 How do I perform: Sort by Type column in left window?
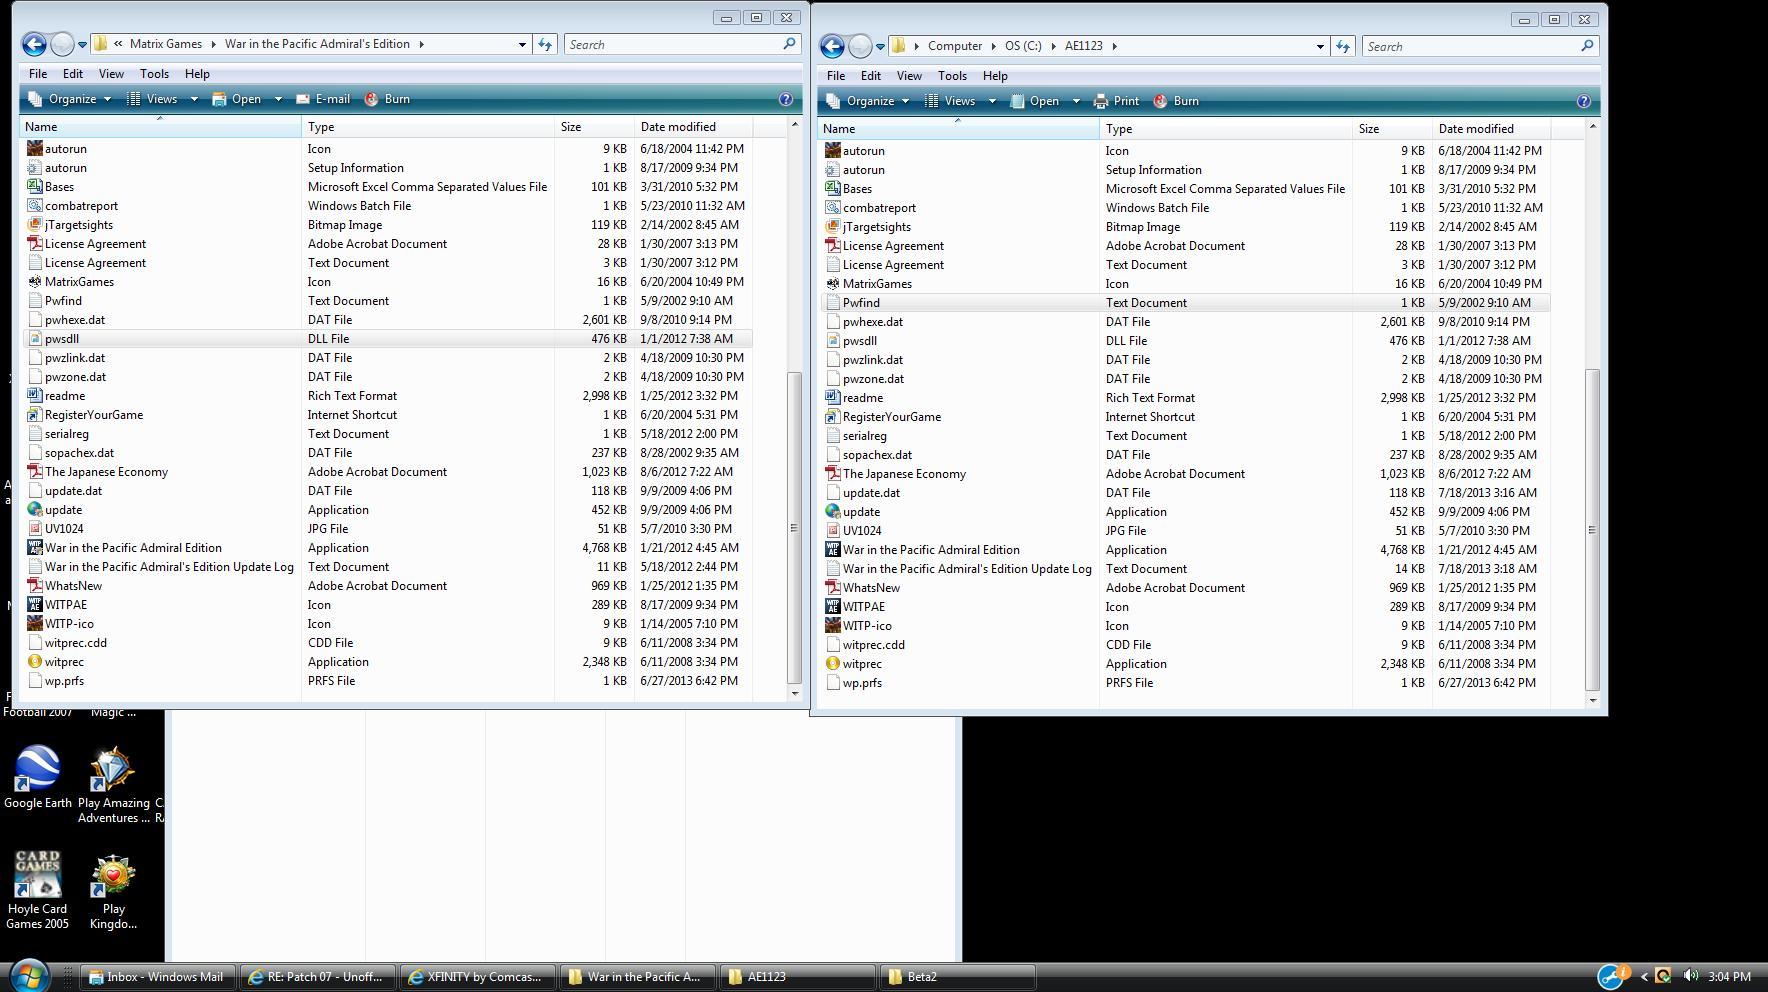coord(428,127)
